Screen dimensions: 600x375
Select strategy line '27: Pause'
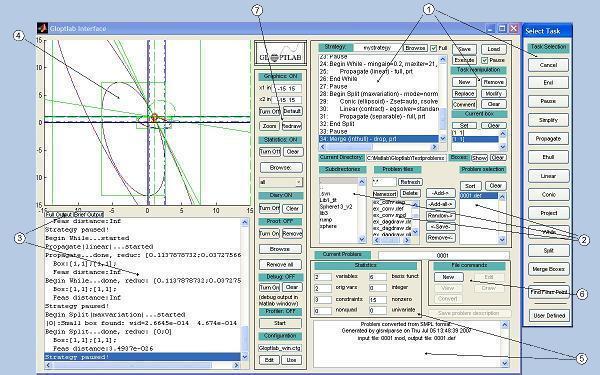tap(378, 86)
